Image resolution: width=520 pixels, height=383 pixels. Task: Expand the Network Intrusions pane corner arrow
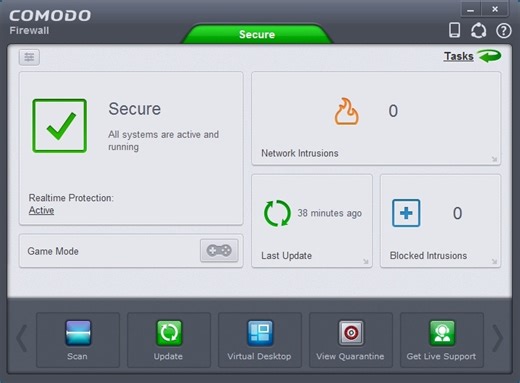pos(494,159)
